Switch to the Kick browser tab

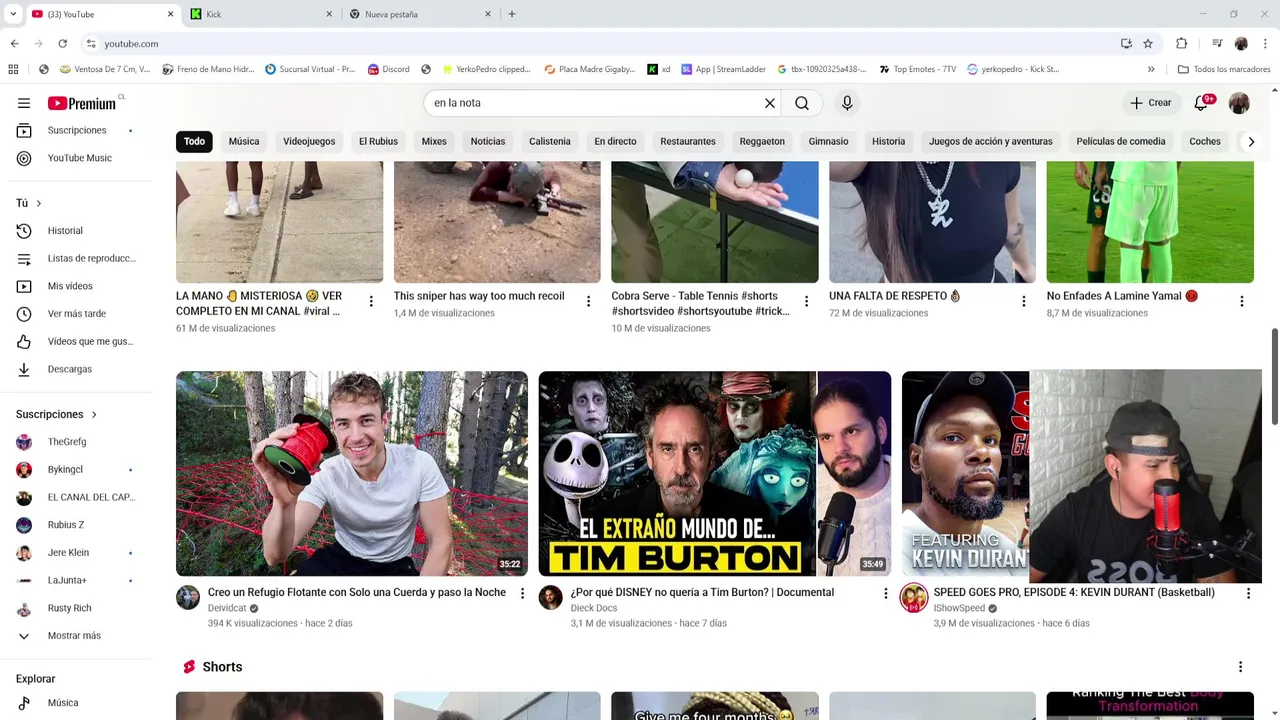[x=261, y=14]
